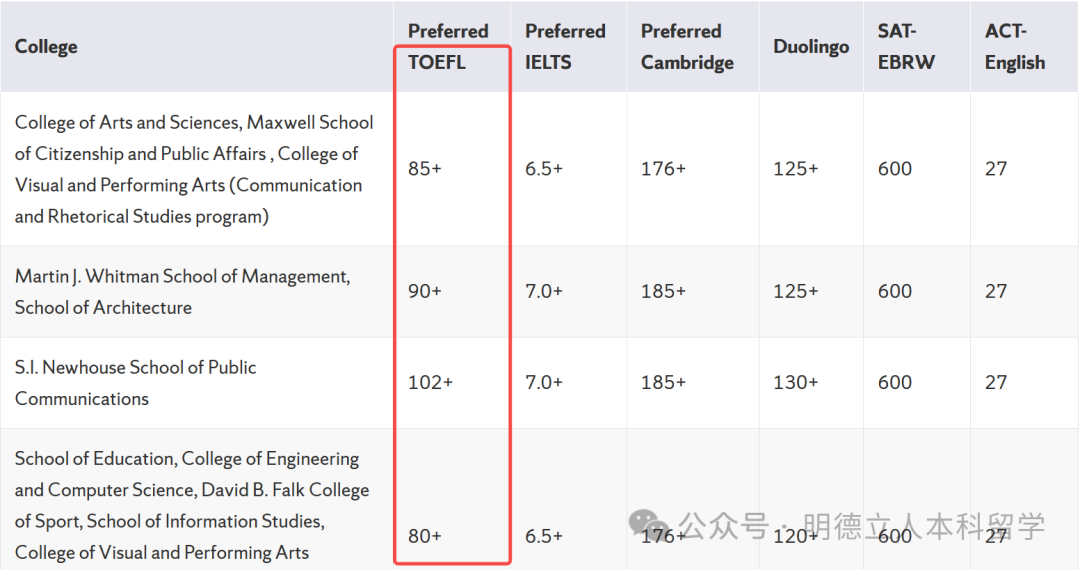Click the 130+ Duolingo score cell
This screenshot has width=1080, height=570.
click(x=795, y=382)
